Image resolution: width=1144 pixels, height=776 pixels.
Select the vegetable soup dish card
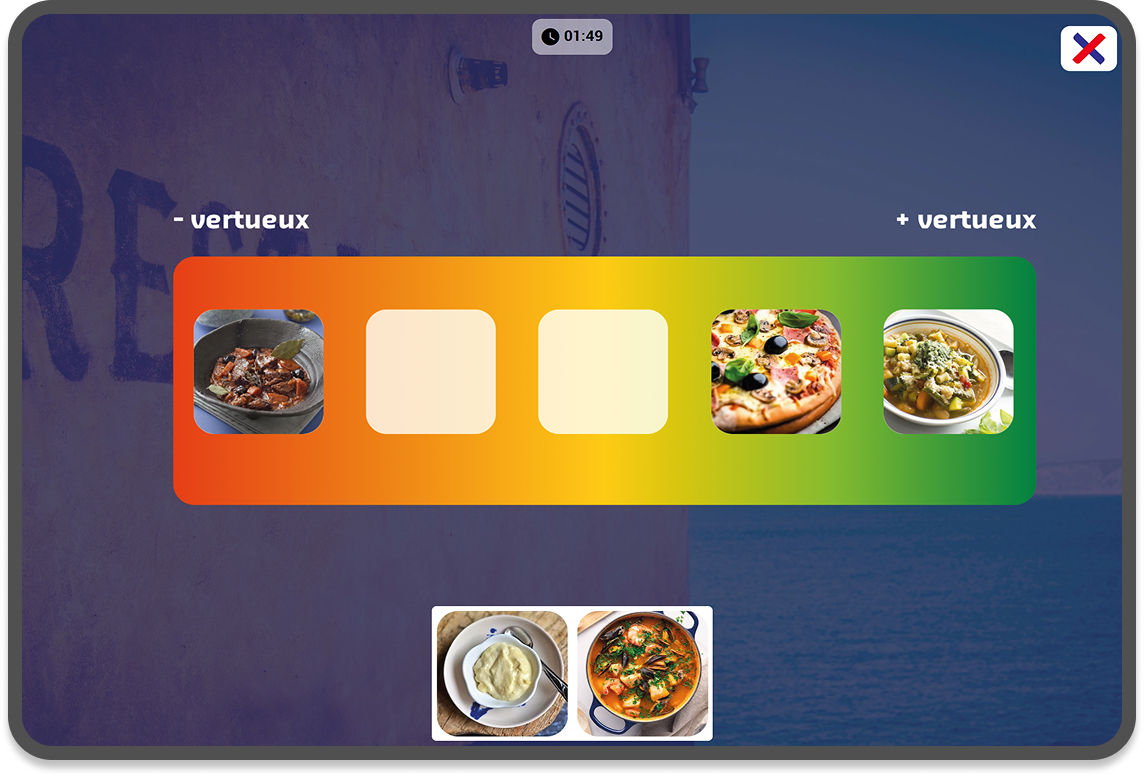tap(948, 371)
